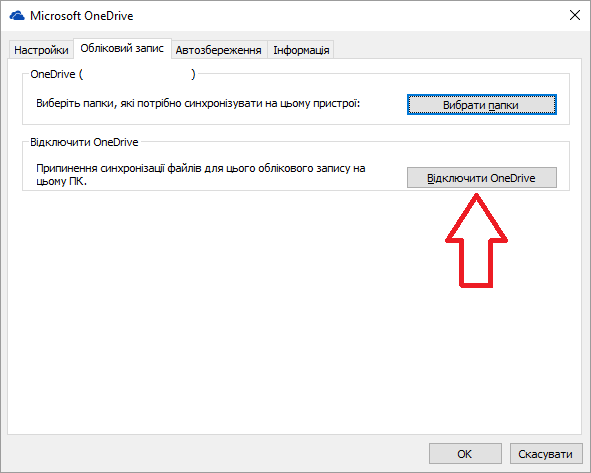Close the Microsoft OneDrive dialog

point(575,15)
